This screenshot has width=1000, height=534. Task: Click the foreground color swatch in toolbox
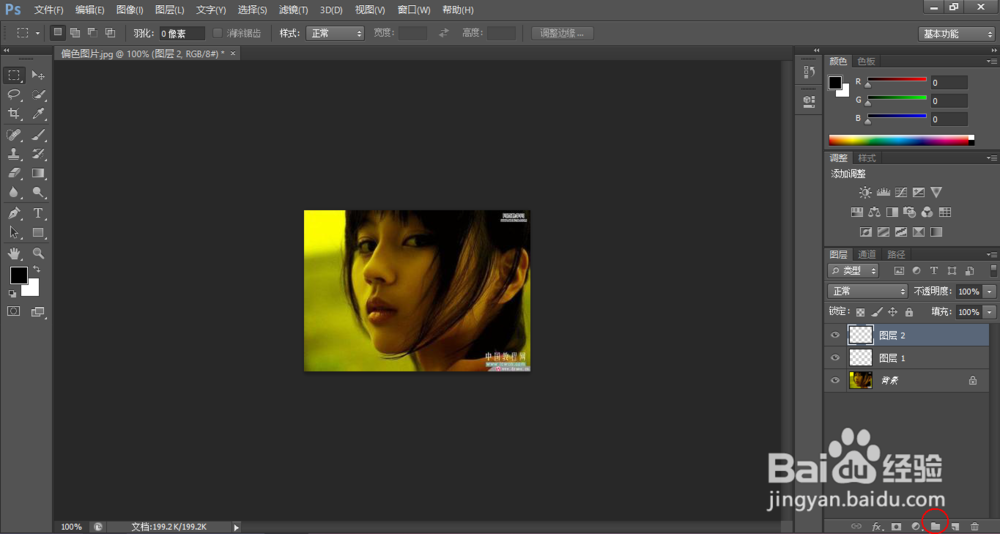tap(18, 276)
